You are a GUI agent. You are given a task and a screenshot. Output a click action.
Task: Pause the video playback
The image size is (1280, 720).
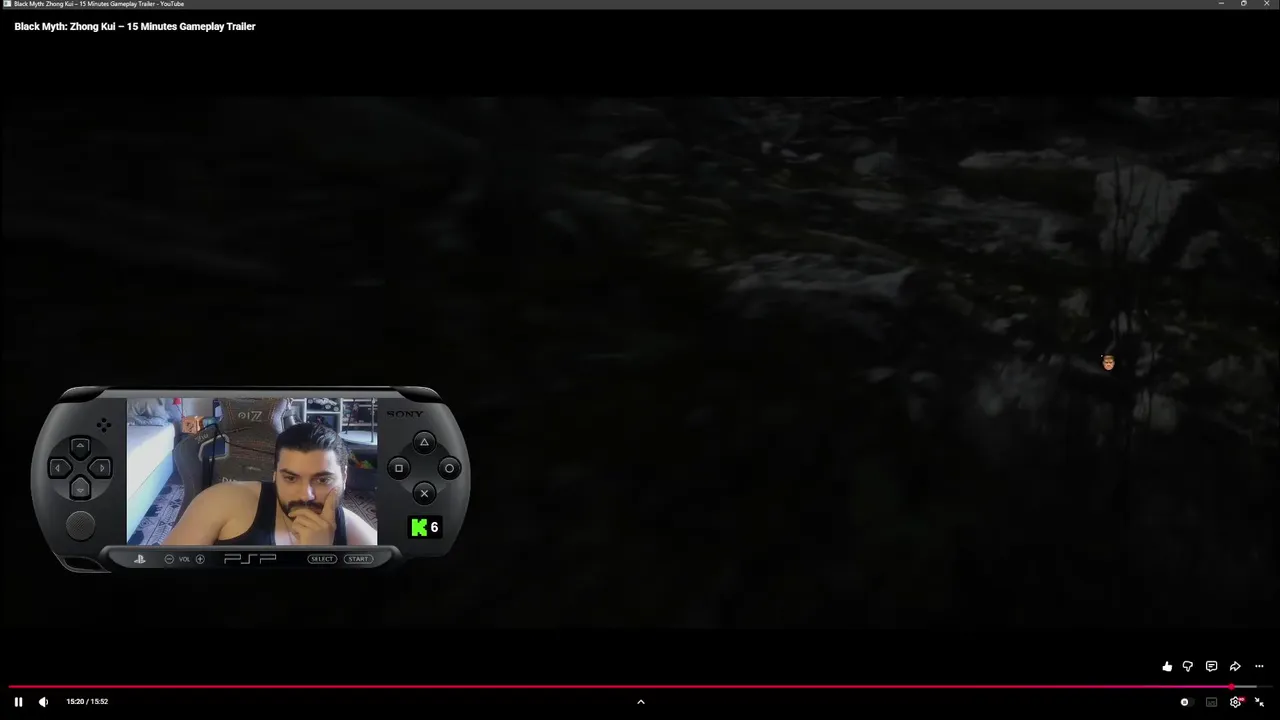[x=18, y=702]
